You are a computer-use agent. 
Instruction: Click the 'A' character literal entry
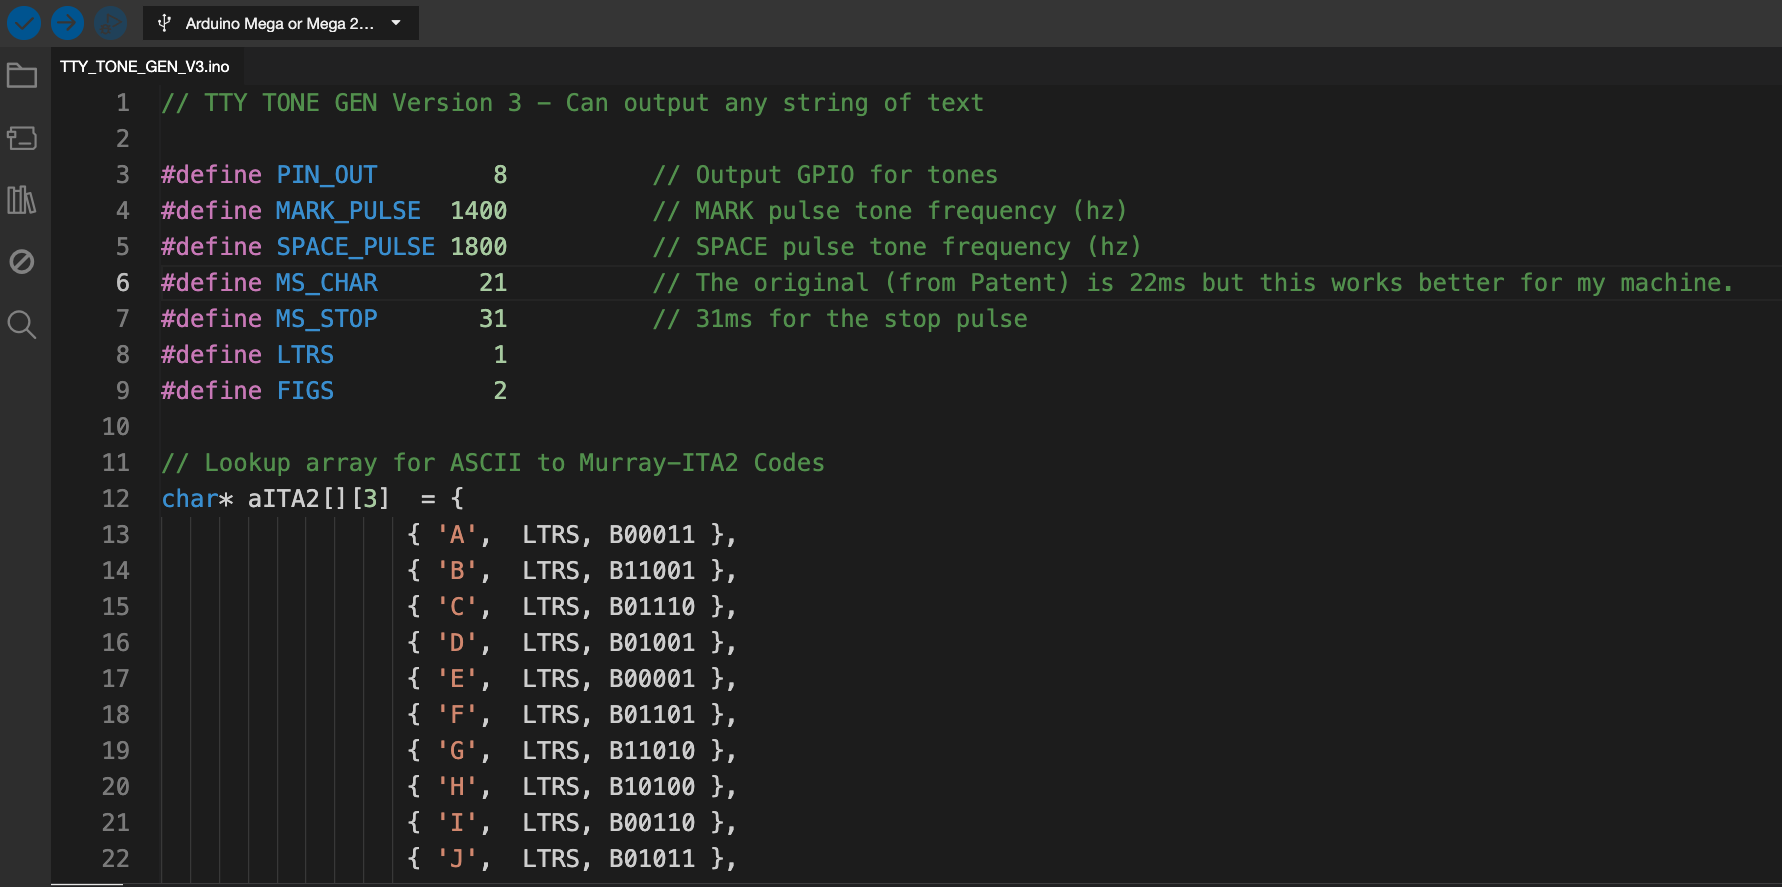click(x=457, y=535)
